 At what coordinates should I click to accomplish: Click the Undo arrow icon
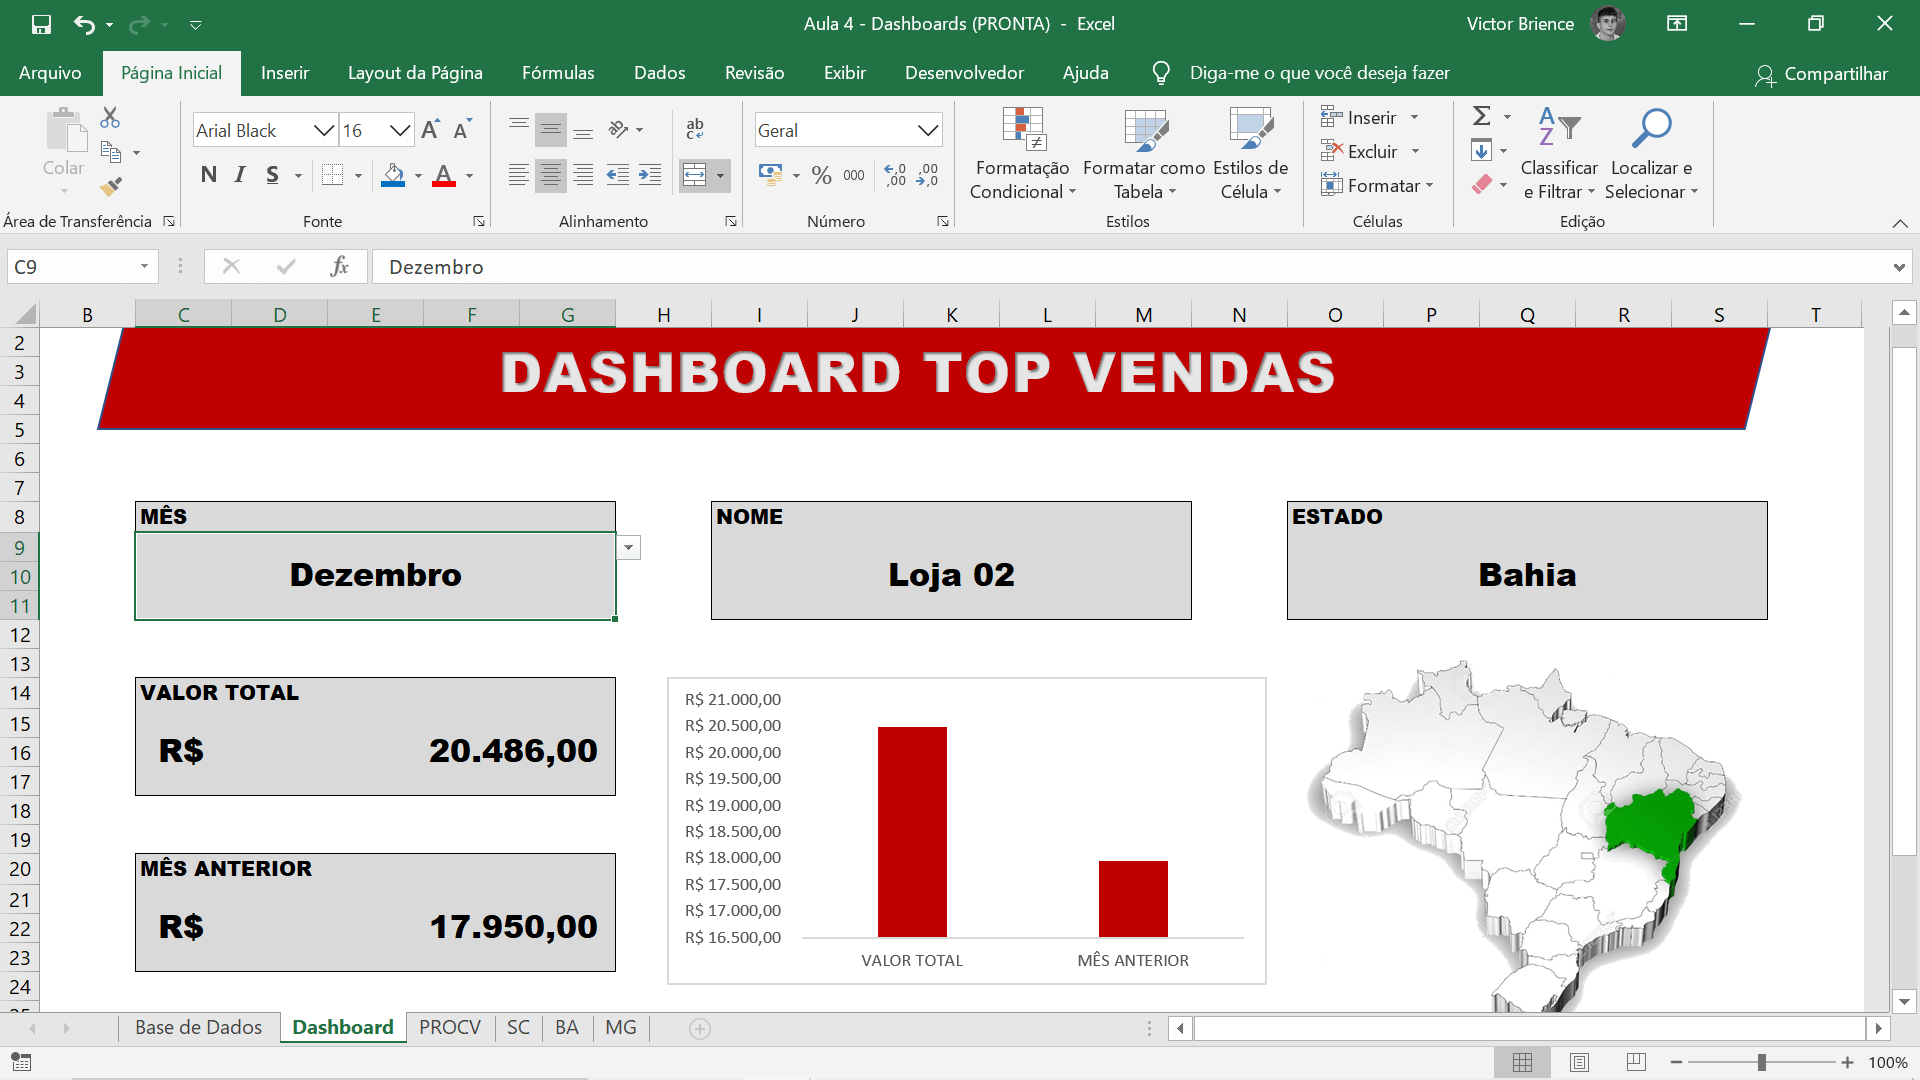(85, 24)
